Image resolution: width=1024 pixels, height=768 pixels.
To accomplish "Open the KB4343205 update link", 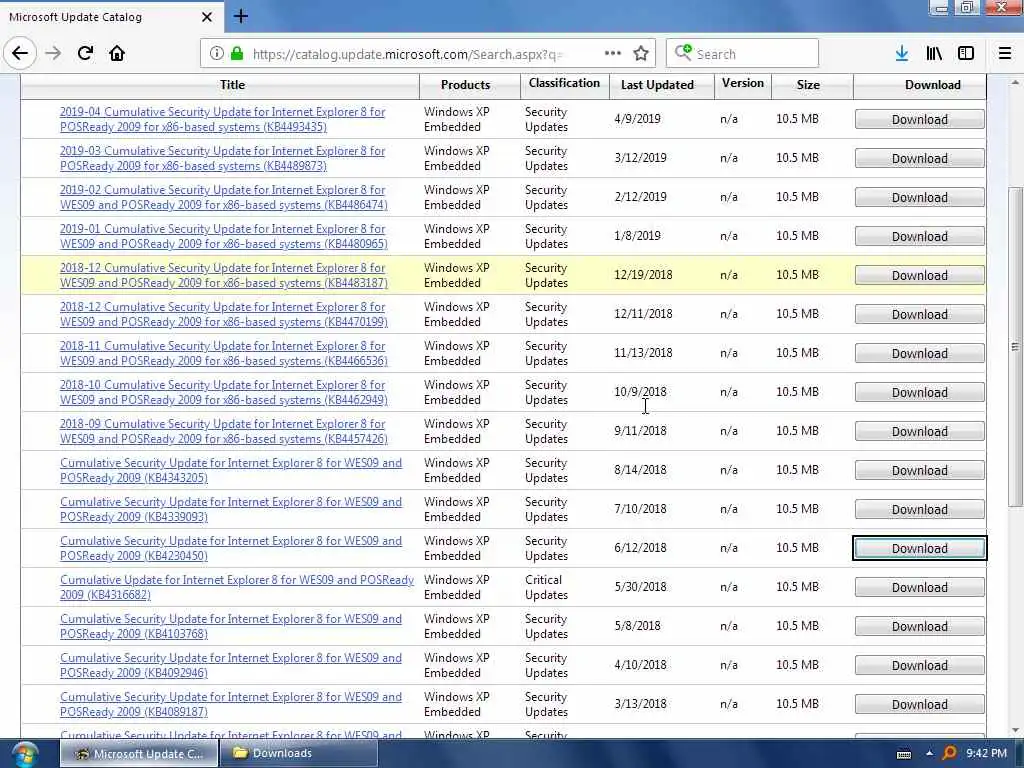I will point(231,470).
